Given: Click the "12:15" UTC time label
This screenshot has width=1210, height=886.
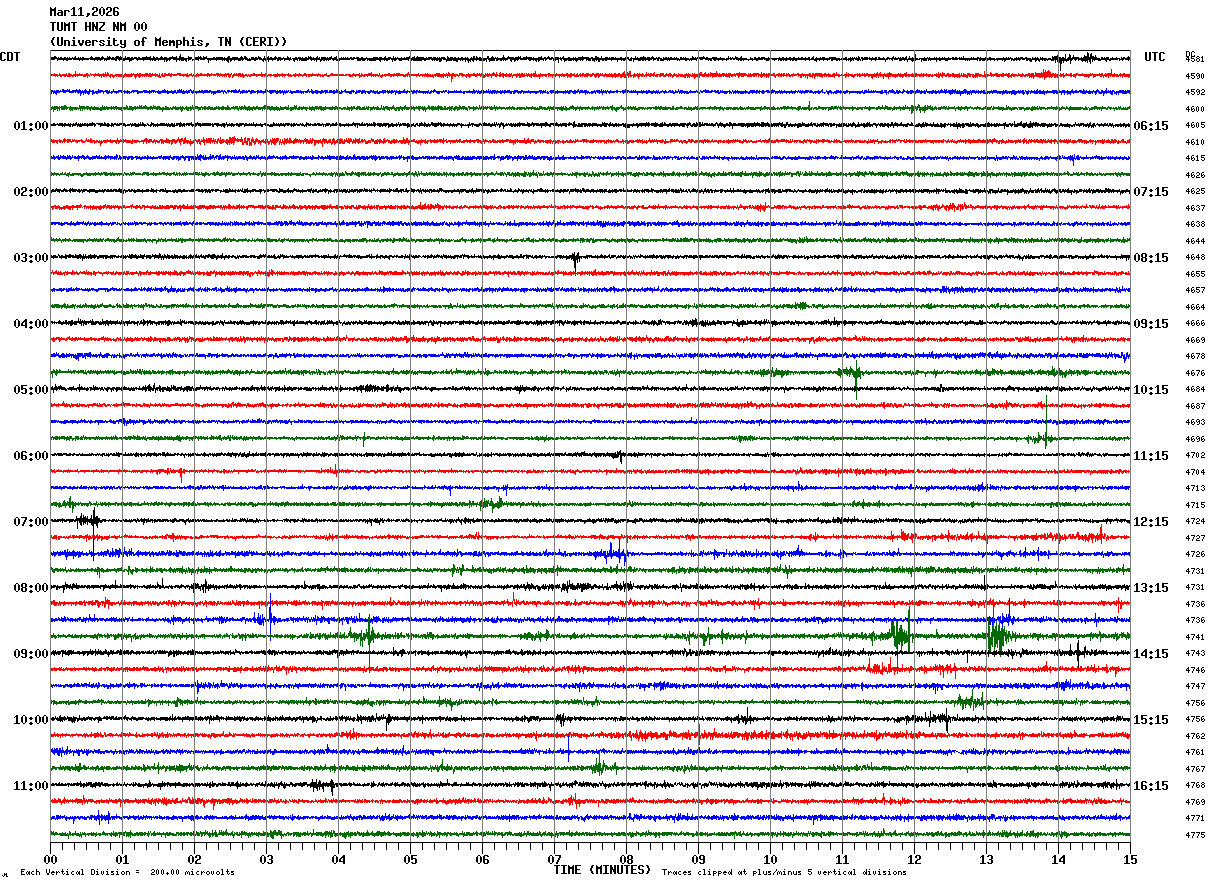Looking at the screenshot, I should 1151,522.
